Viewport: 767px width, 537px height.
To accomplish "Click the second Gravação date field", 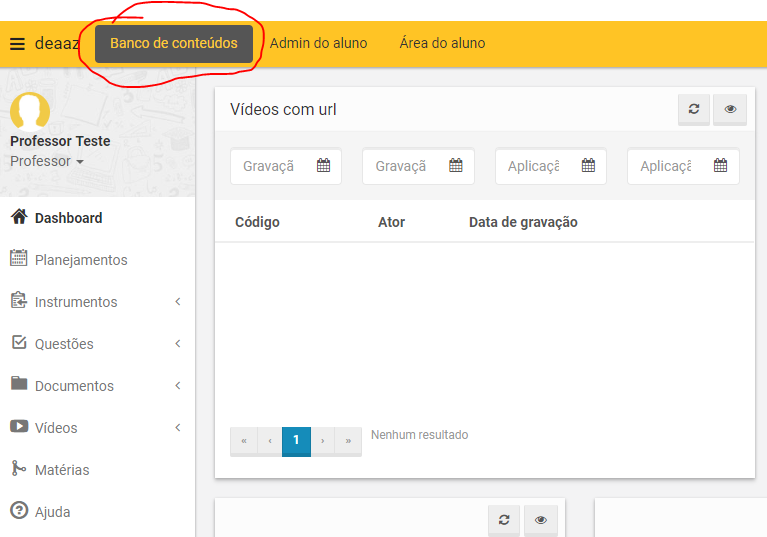I will click(418, 166).
